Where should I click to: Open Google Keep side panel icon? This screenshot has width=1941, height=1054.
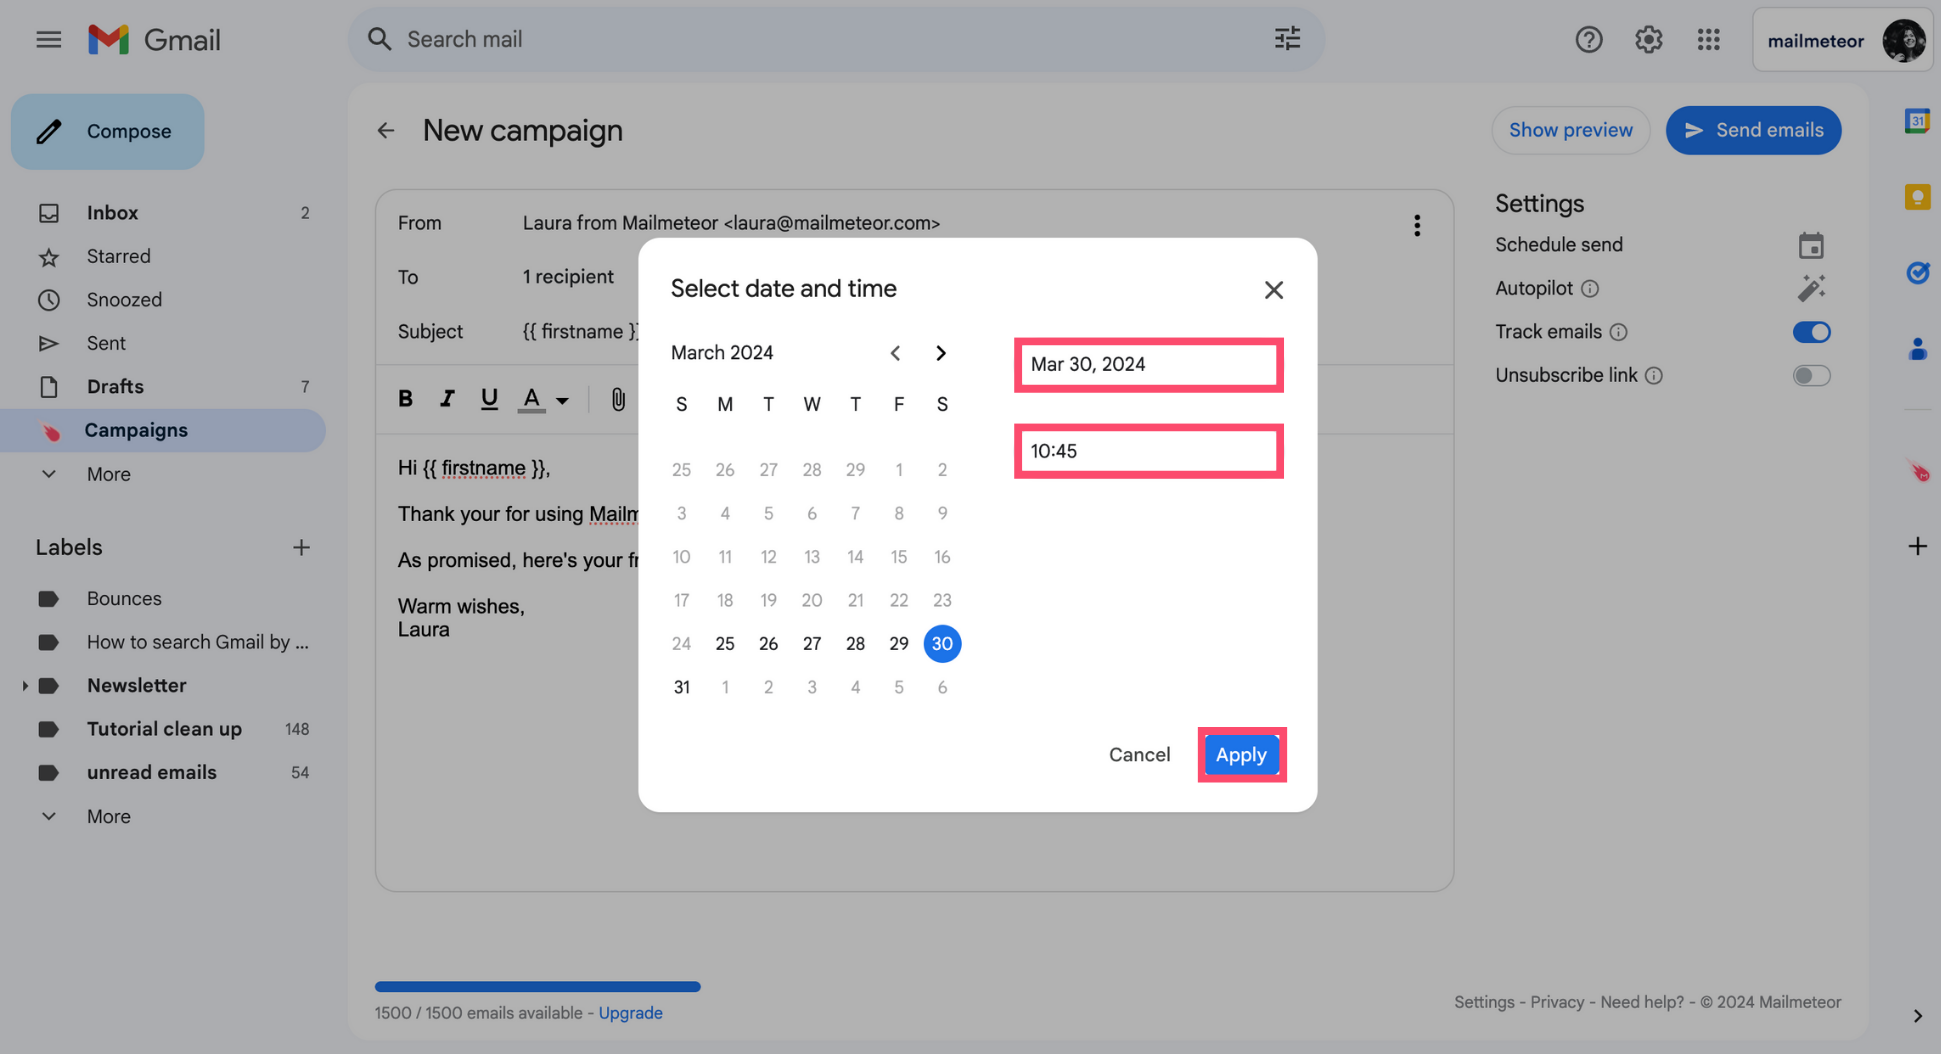[x=1916, y=197]
